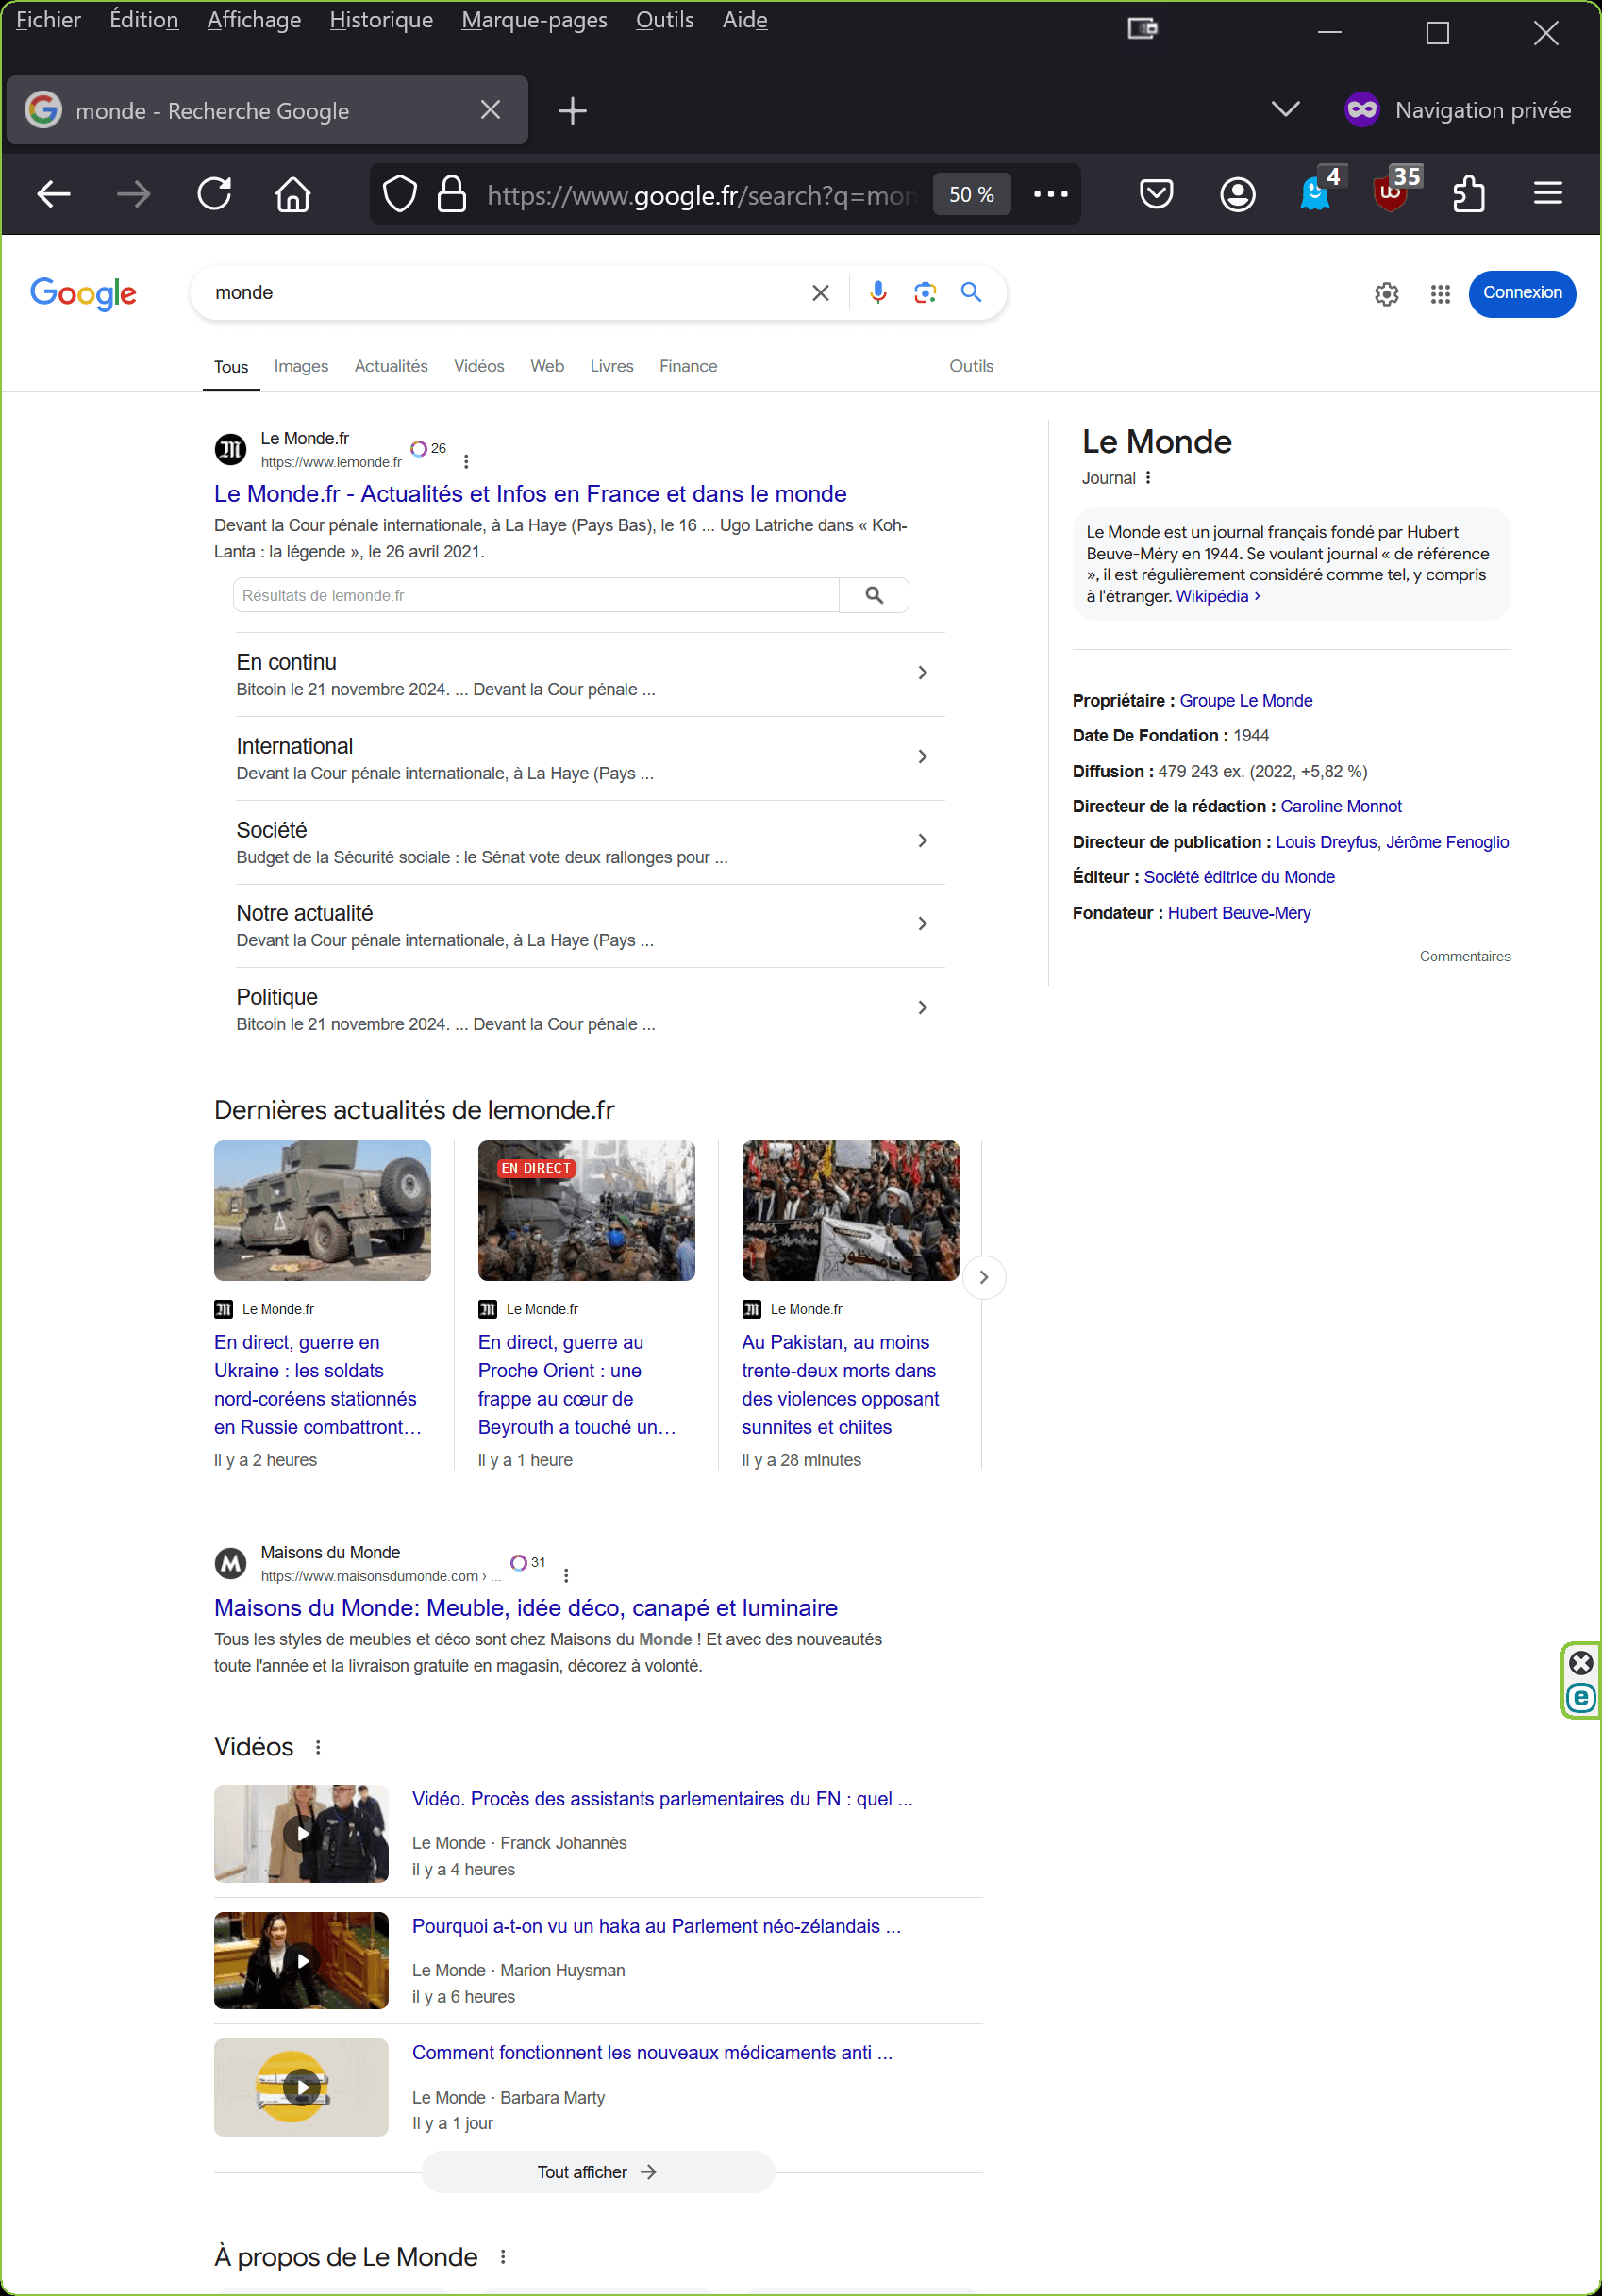Open Maisons du Monde result link
1602x2296 pixels.
(x=526, y=1608)
